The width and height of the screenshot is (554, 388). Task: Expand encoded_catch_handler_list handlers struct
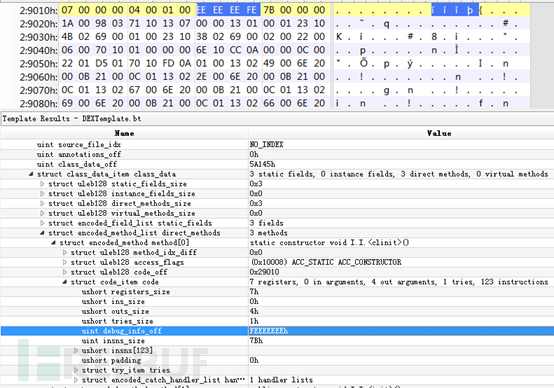coord(76,380)
